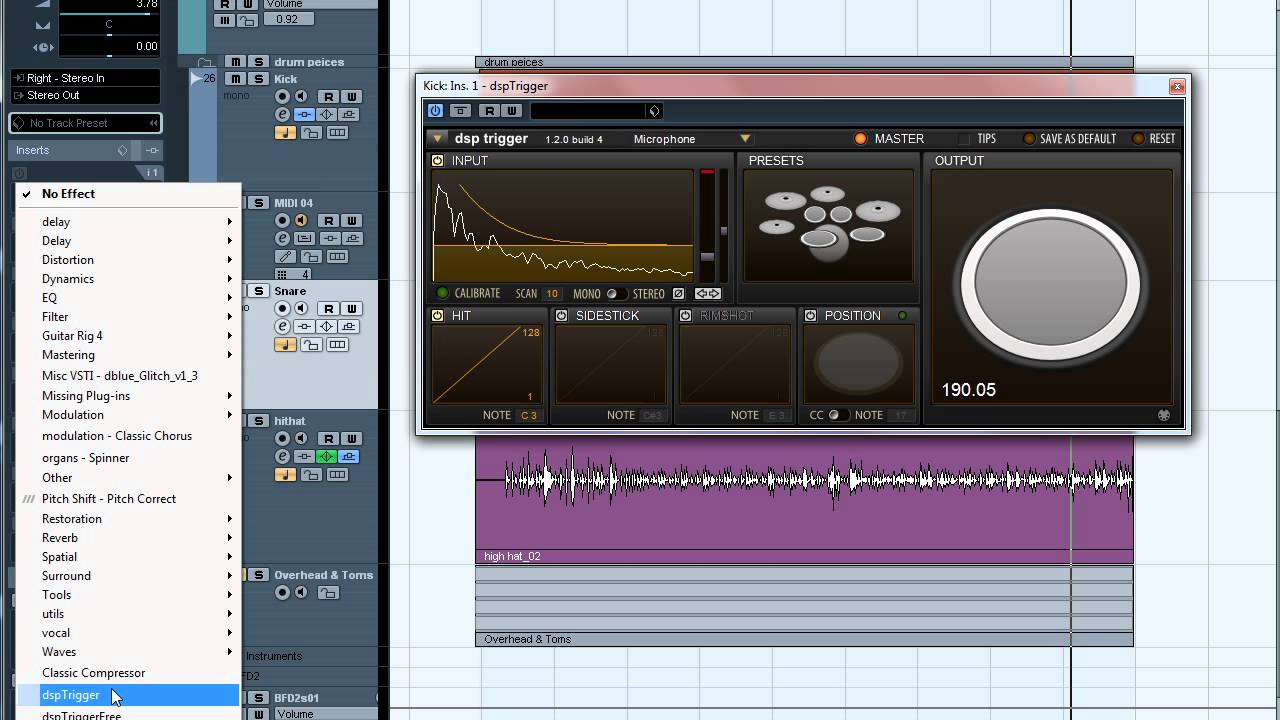Screen dimensions: 1280x720
Task: Choose dspTrigger from the effects list
Action: click(128, 695)
